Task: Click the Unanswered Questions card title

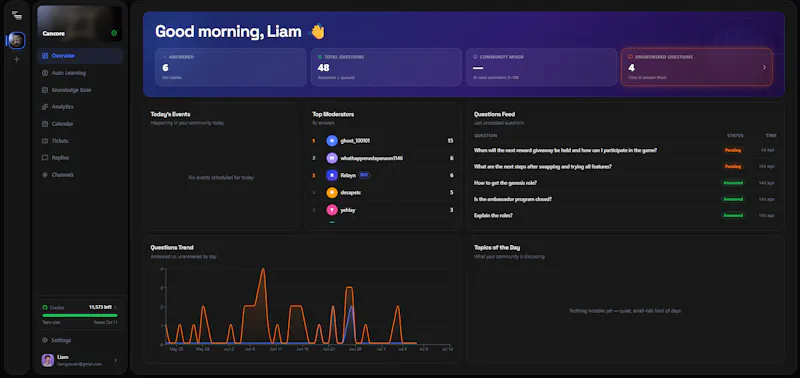Action: (x=664, y=57)
